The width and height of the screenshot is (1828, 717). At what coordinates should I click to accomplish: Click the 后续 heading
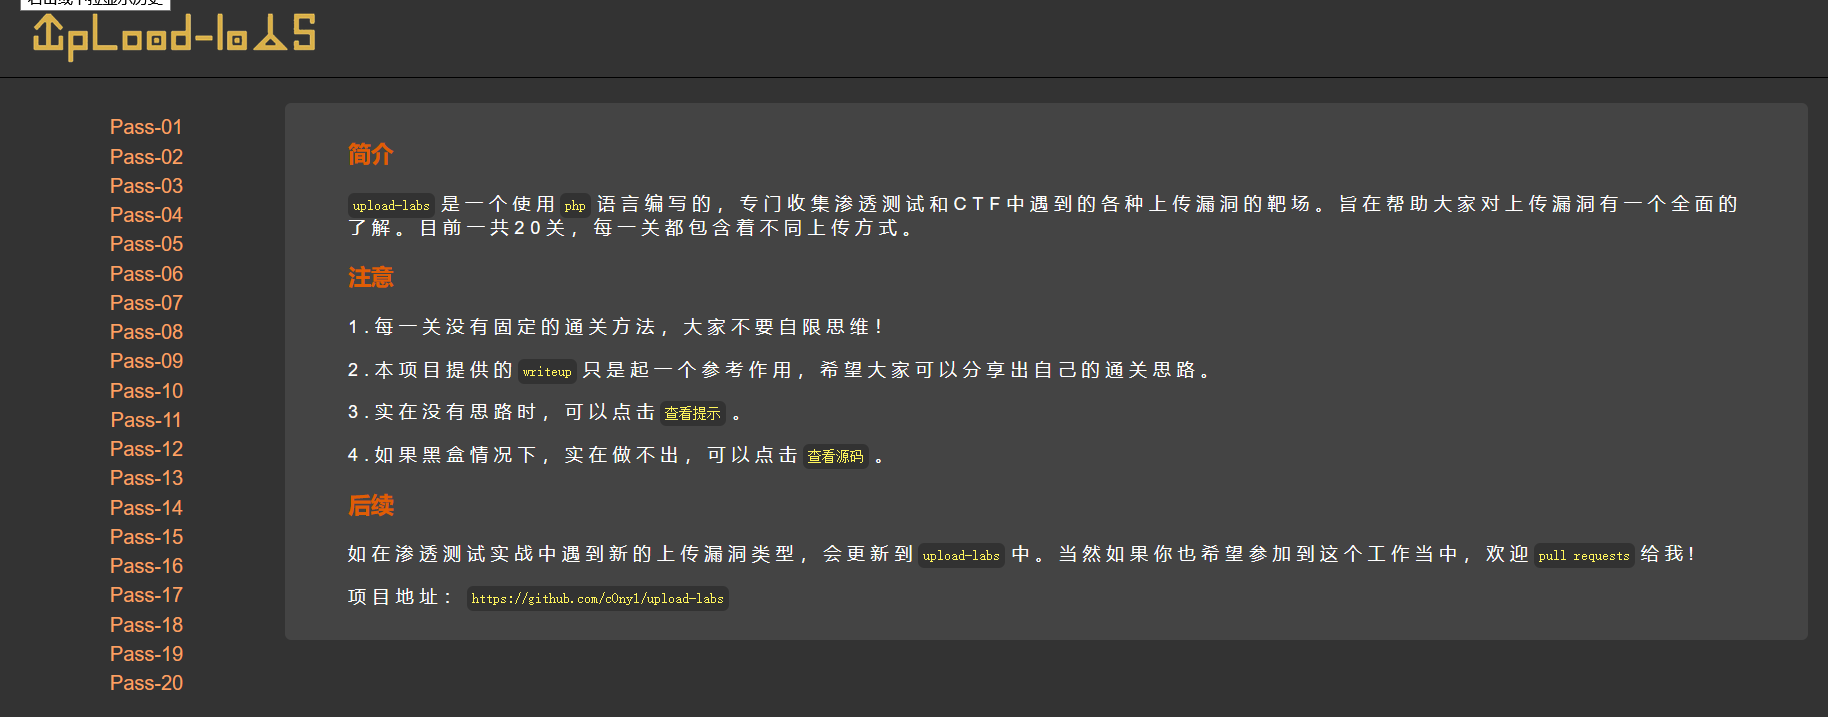coord(370,505)
